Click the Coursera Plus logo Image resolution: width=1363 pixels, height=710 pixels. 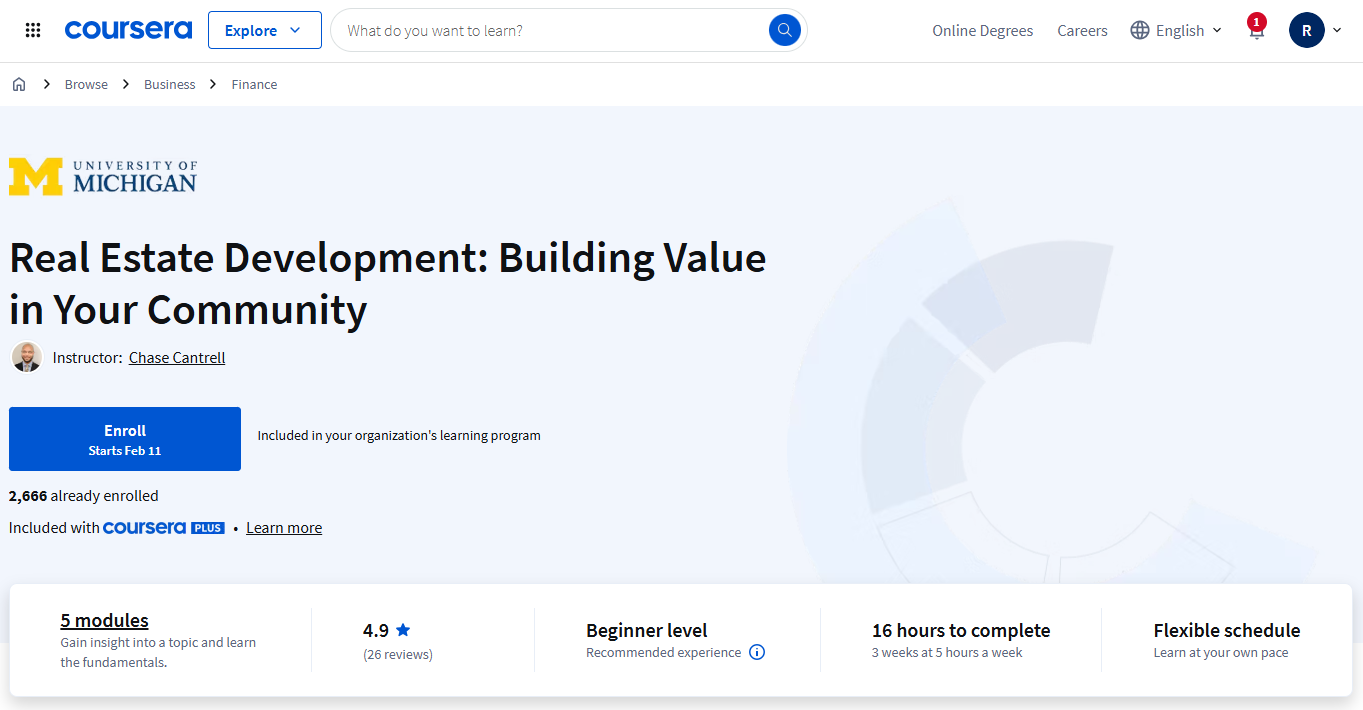(x=164, y=527)
